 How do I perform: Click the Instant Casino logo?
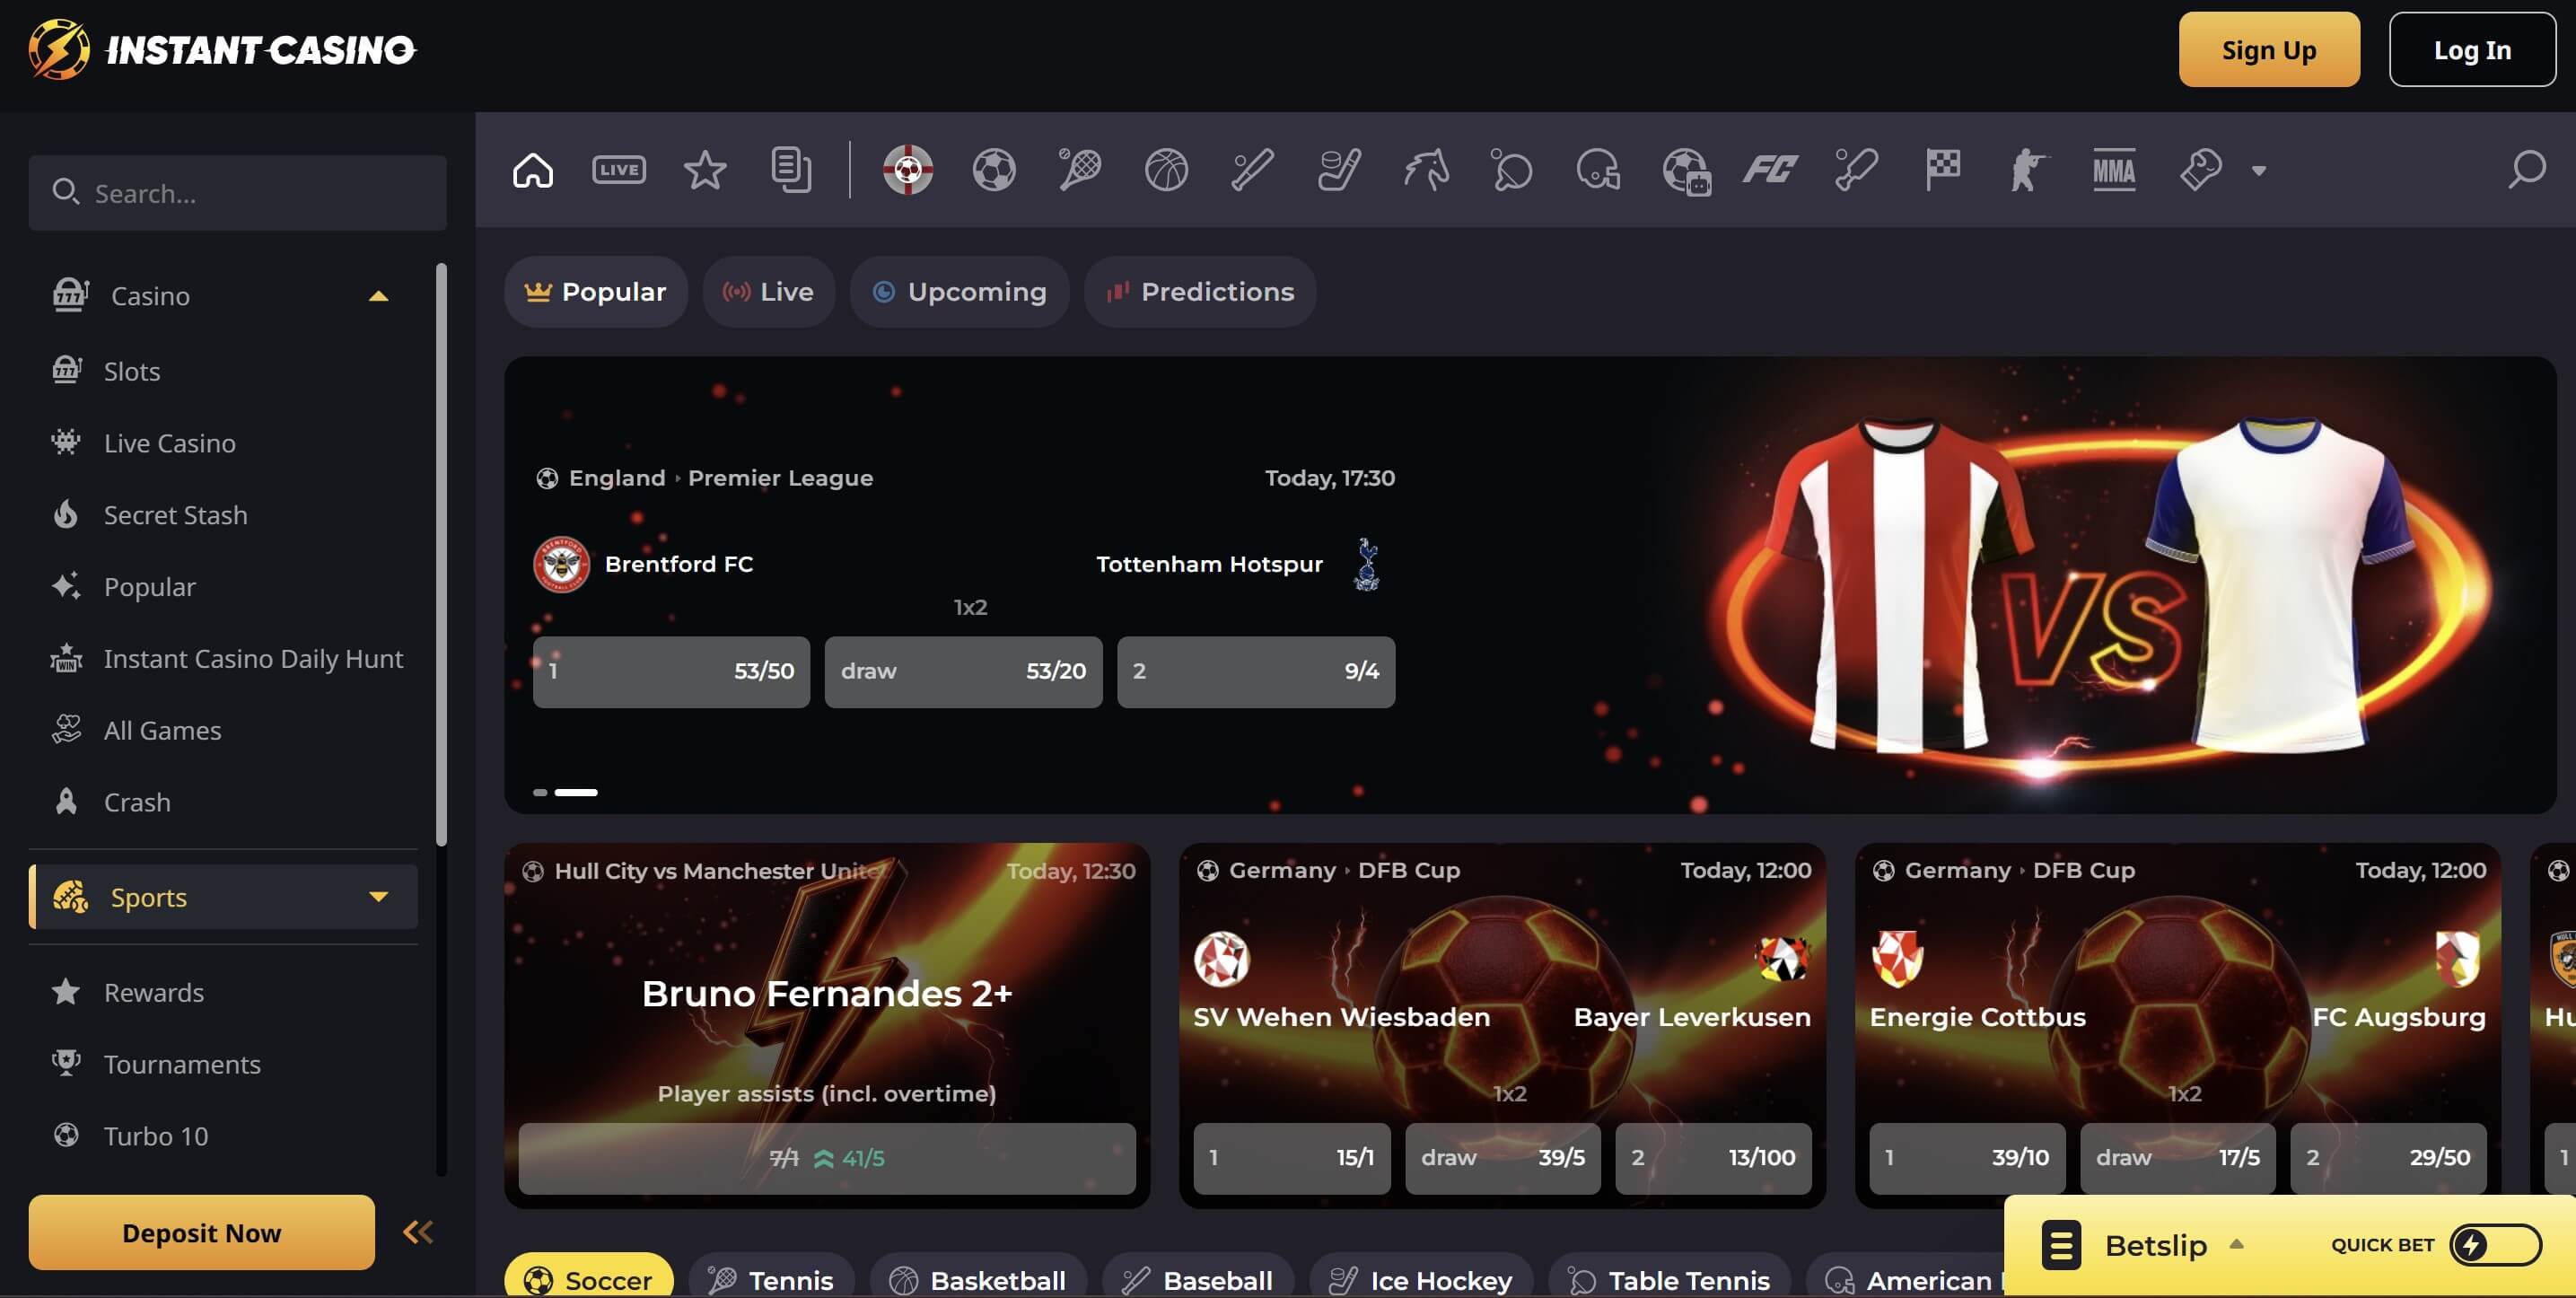222,50
